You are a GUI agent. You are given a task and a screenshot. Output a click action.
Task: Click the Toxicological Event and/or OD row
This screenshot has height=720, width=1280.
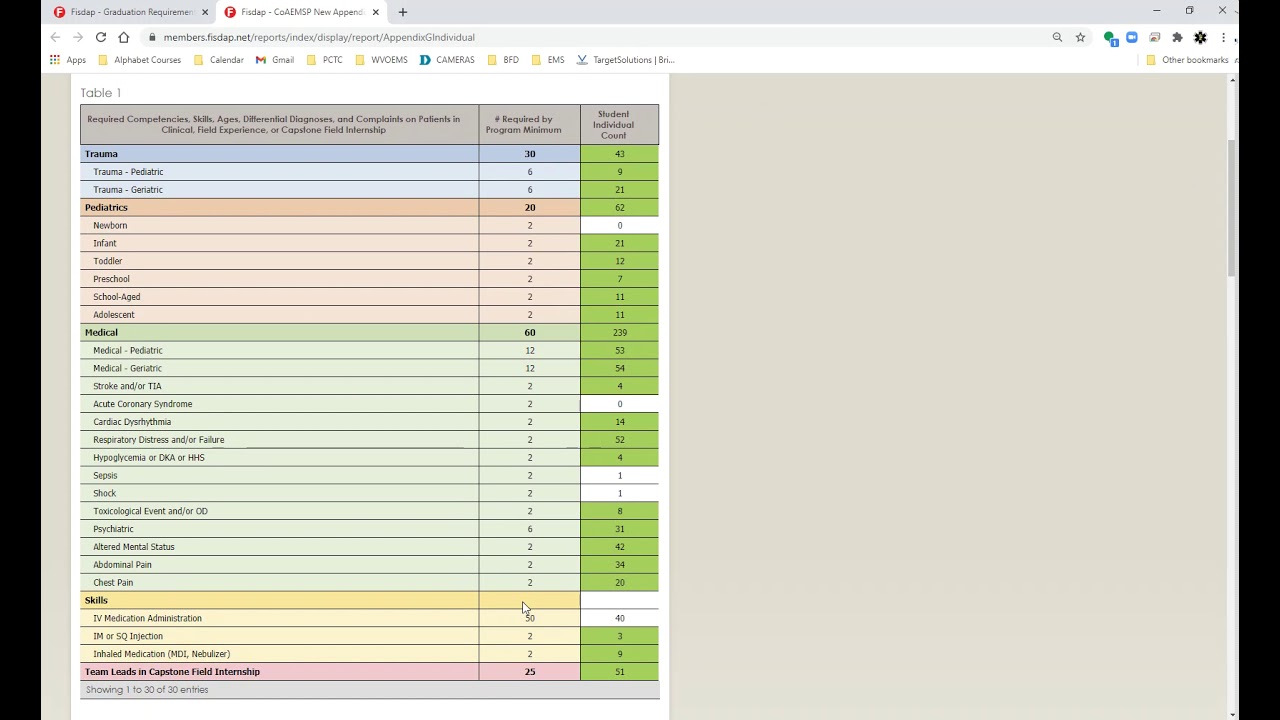click(150, 511)
